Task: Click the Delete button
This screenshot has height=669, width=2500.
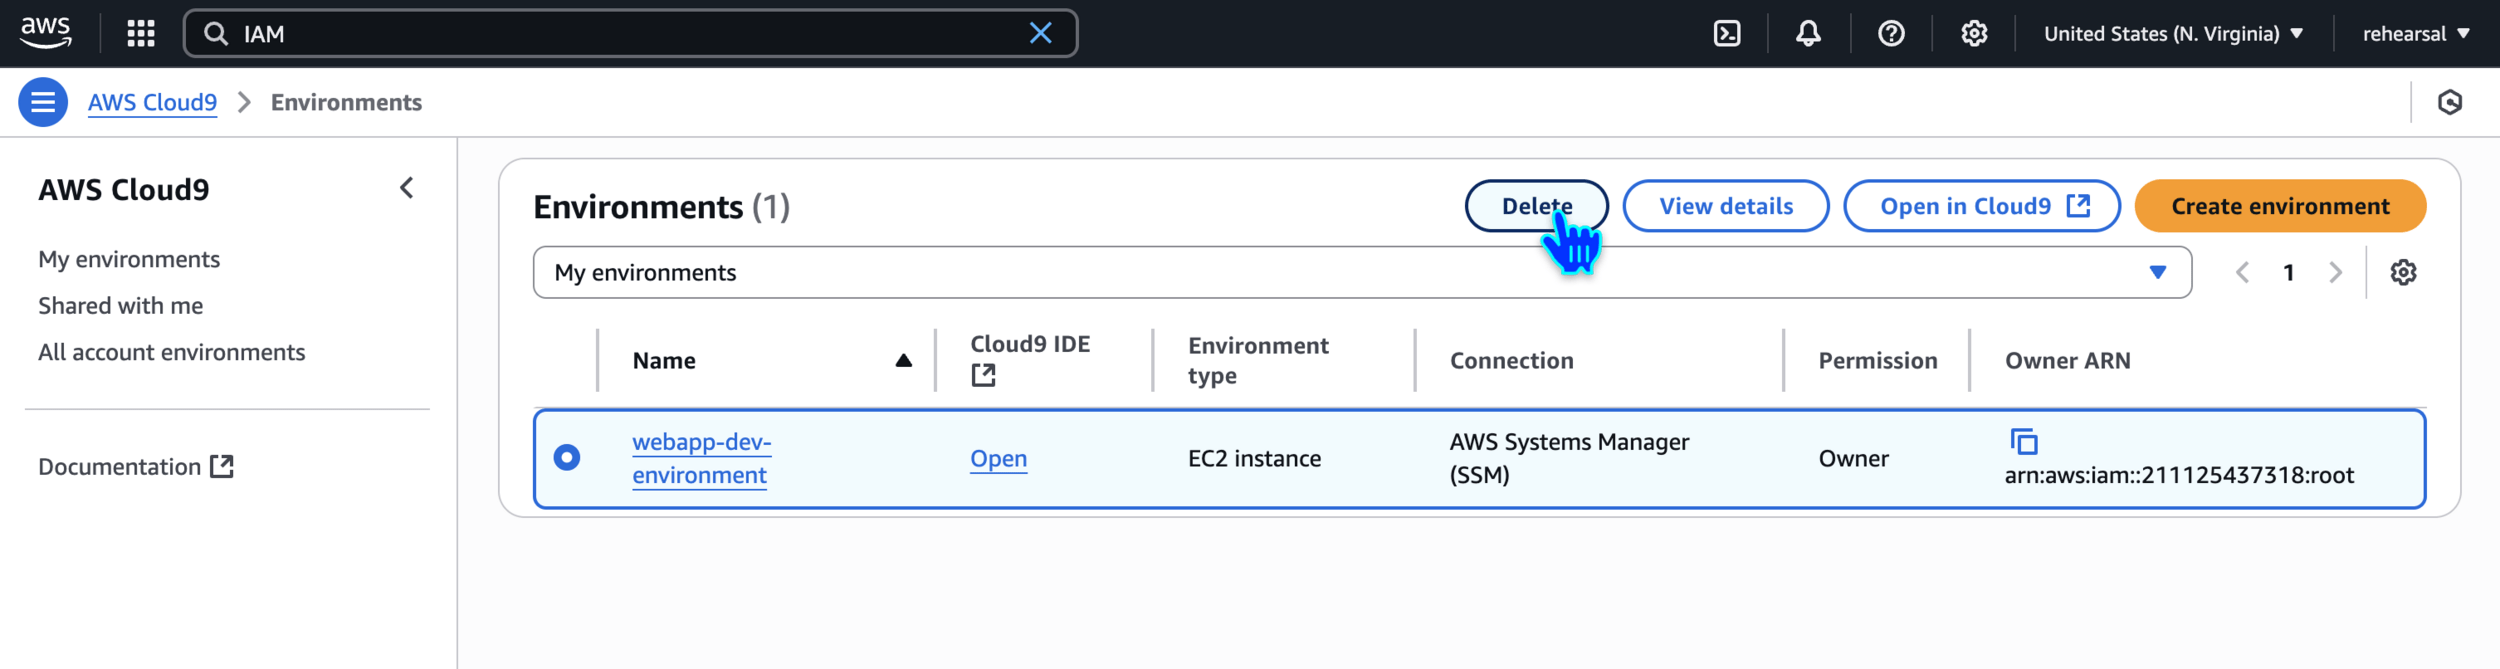Action: tap(1537, 206)
